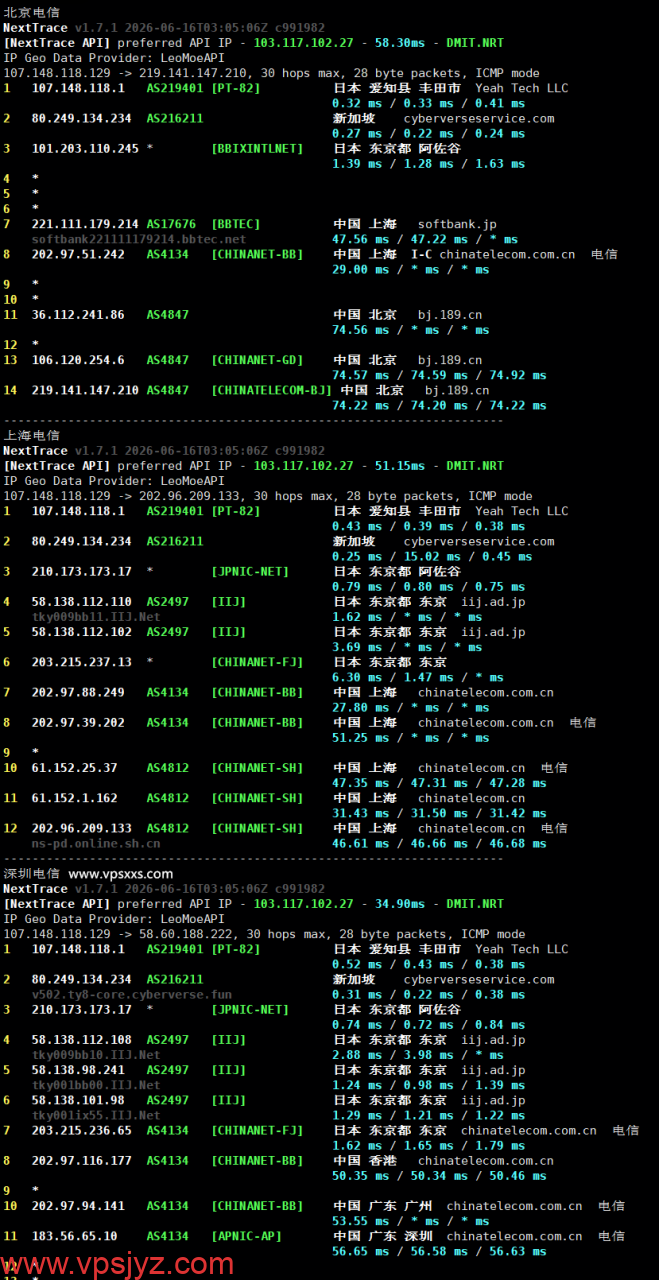Viewport: 659px width, 1280px height.
Task: Click hop IP 106.120.254.6
Action: pyautogui.click(x=78, y=360)
